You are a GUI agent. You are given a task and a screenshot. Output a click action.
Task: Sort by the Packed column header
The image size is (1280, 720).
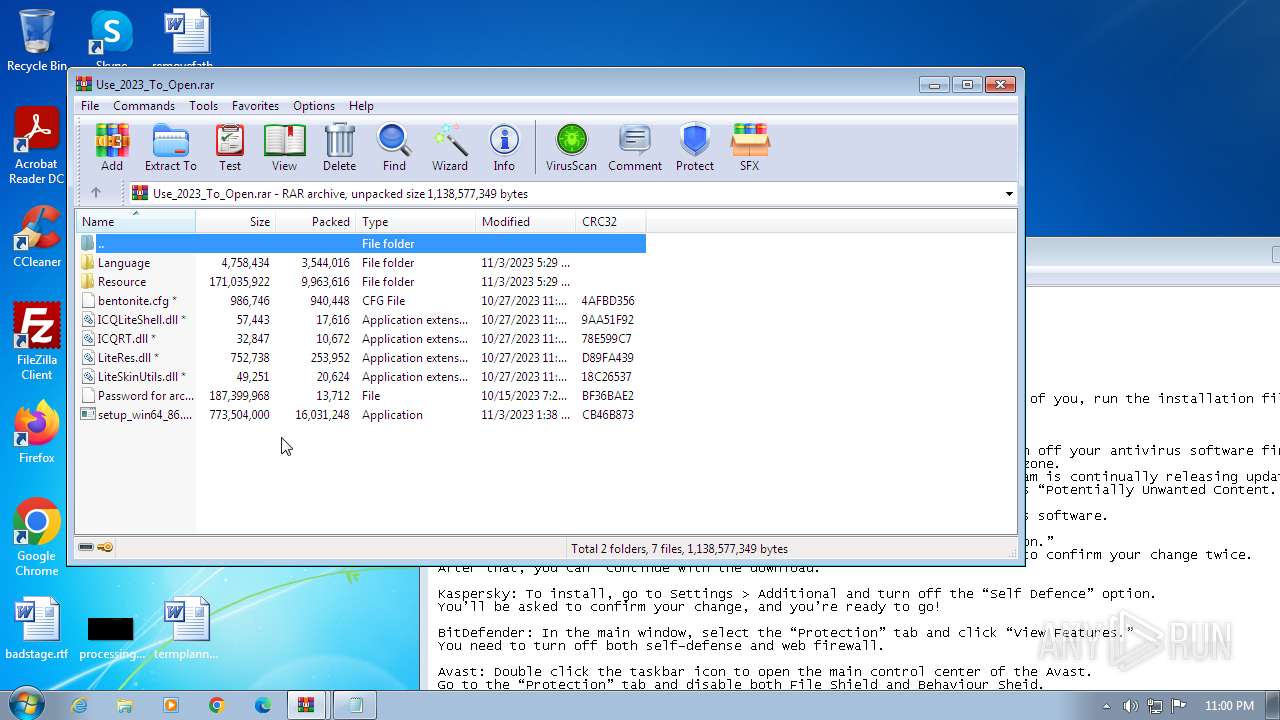coord(316,222)
